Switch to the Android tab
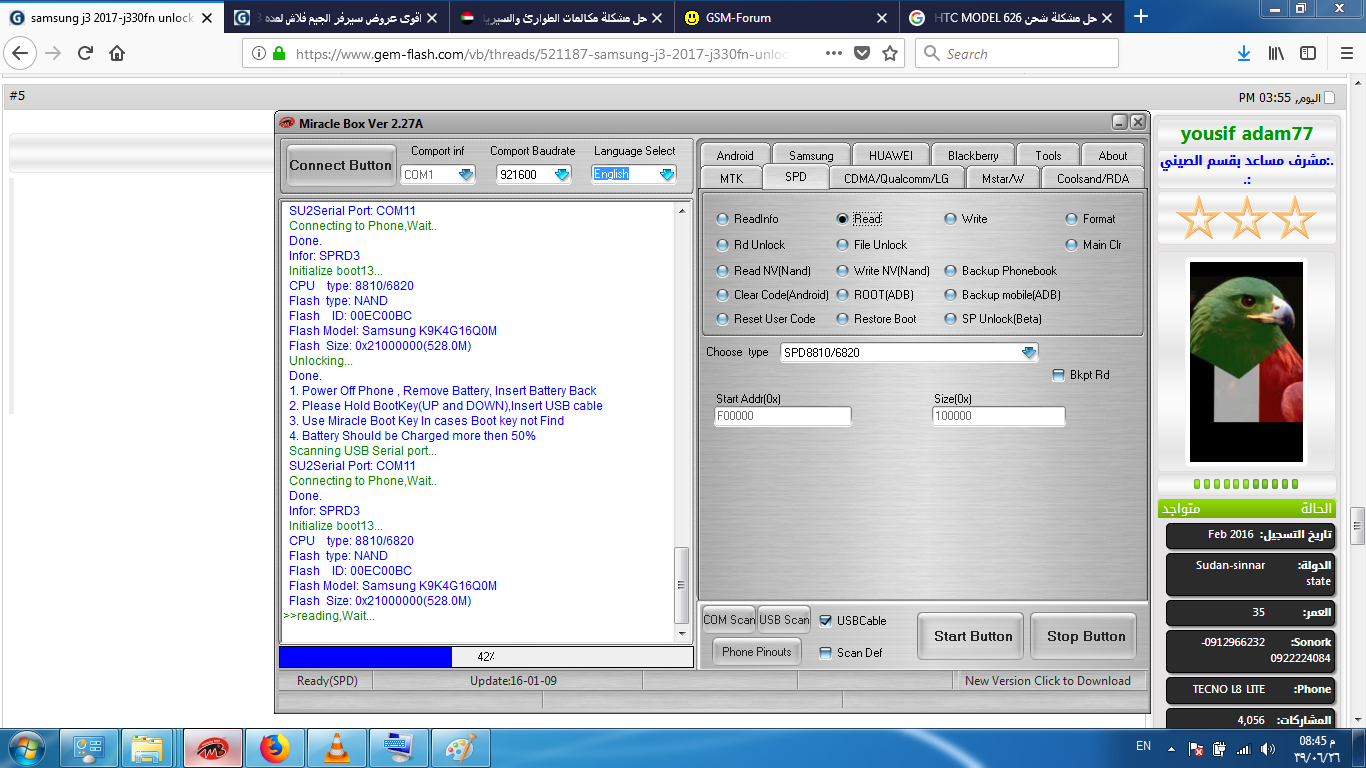 (x=735, y=155)
